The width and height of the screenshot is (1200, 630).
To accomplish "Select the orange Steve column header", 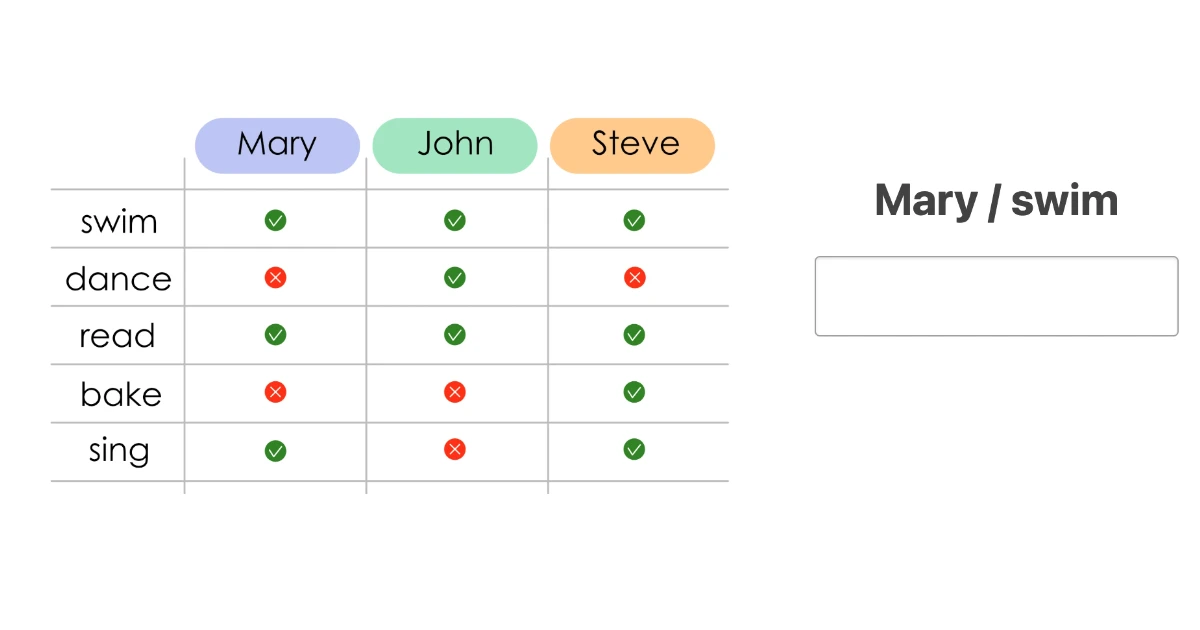I will tap(633, 145).
